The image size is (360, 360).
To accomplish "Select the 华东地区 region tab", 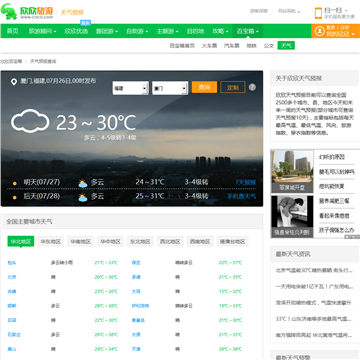I will click(51, 241).
